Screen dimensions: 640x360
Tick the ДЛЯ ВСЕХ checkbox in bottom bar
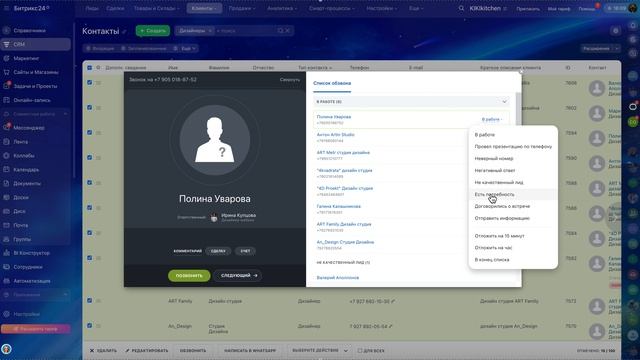click(x=360, y=351)
